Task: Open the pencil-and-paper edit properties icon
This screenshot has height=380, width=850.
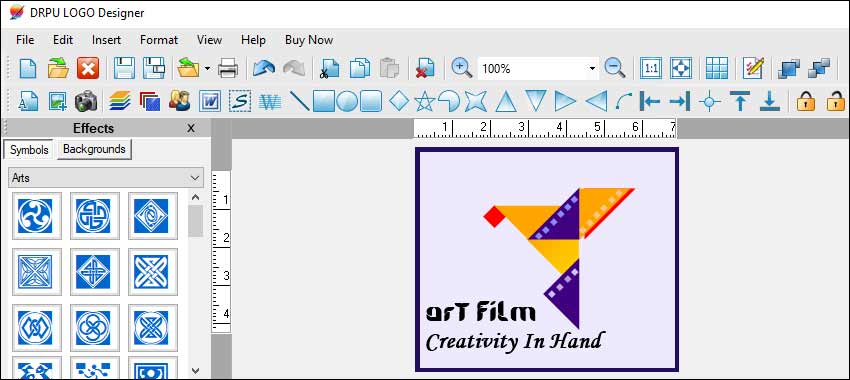Action: tap(753, 69)
